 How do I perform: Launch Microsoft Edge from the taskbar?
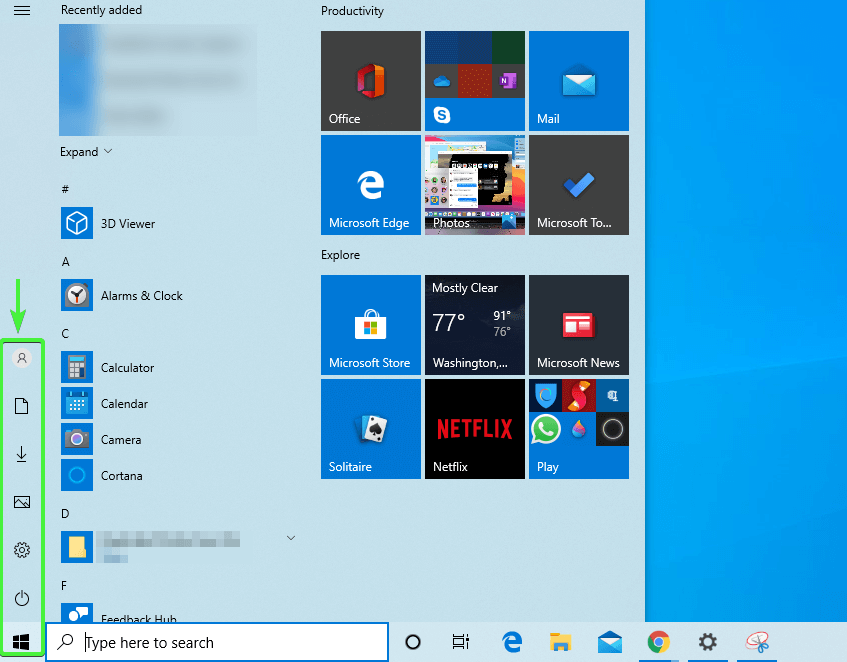click(x=511, y=643)
